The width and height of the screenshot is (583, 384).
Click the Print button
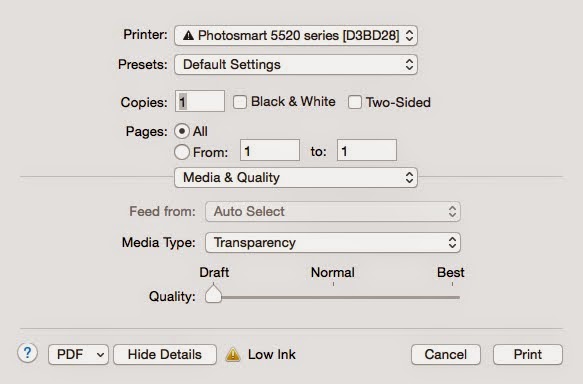pyautogui.click(x=528, y=354)
